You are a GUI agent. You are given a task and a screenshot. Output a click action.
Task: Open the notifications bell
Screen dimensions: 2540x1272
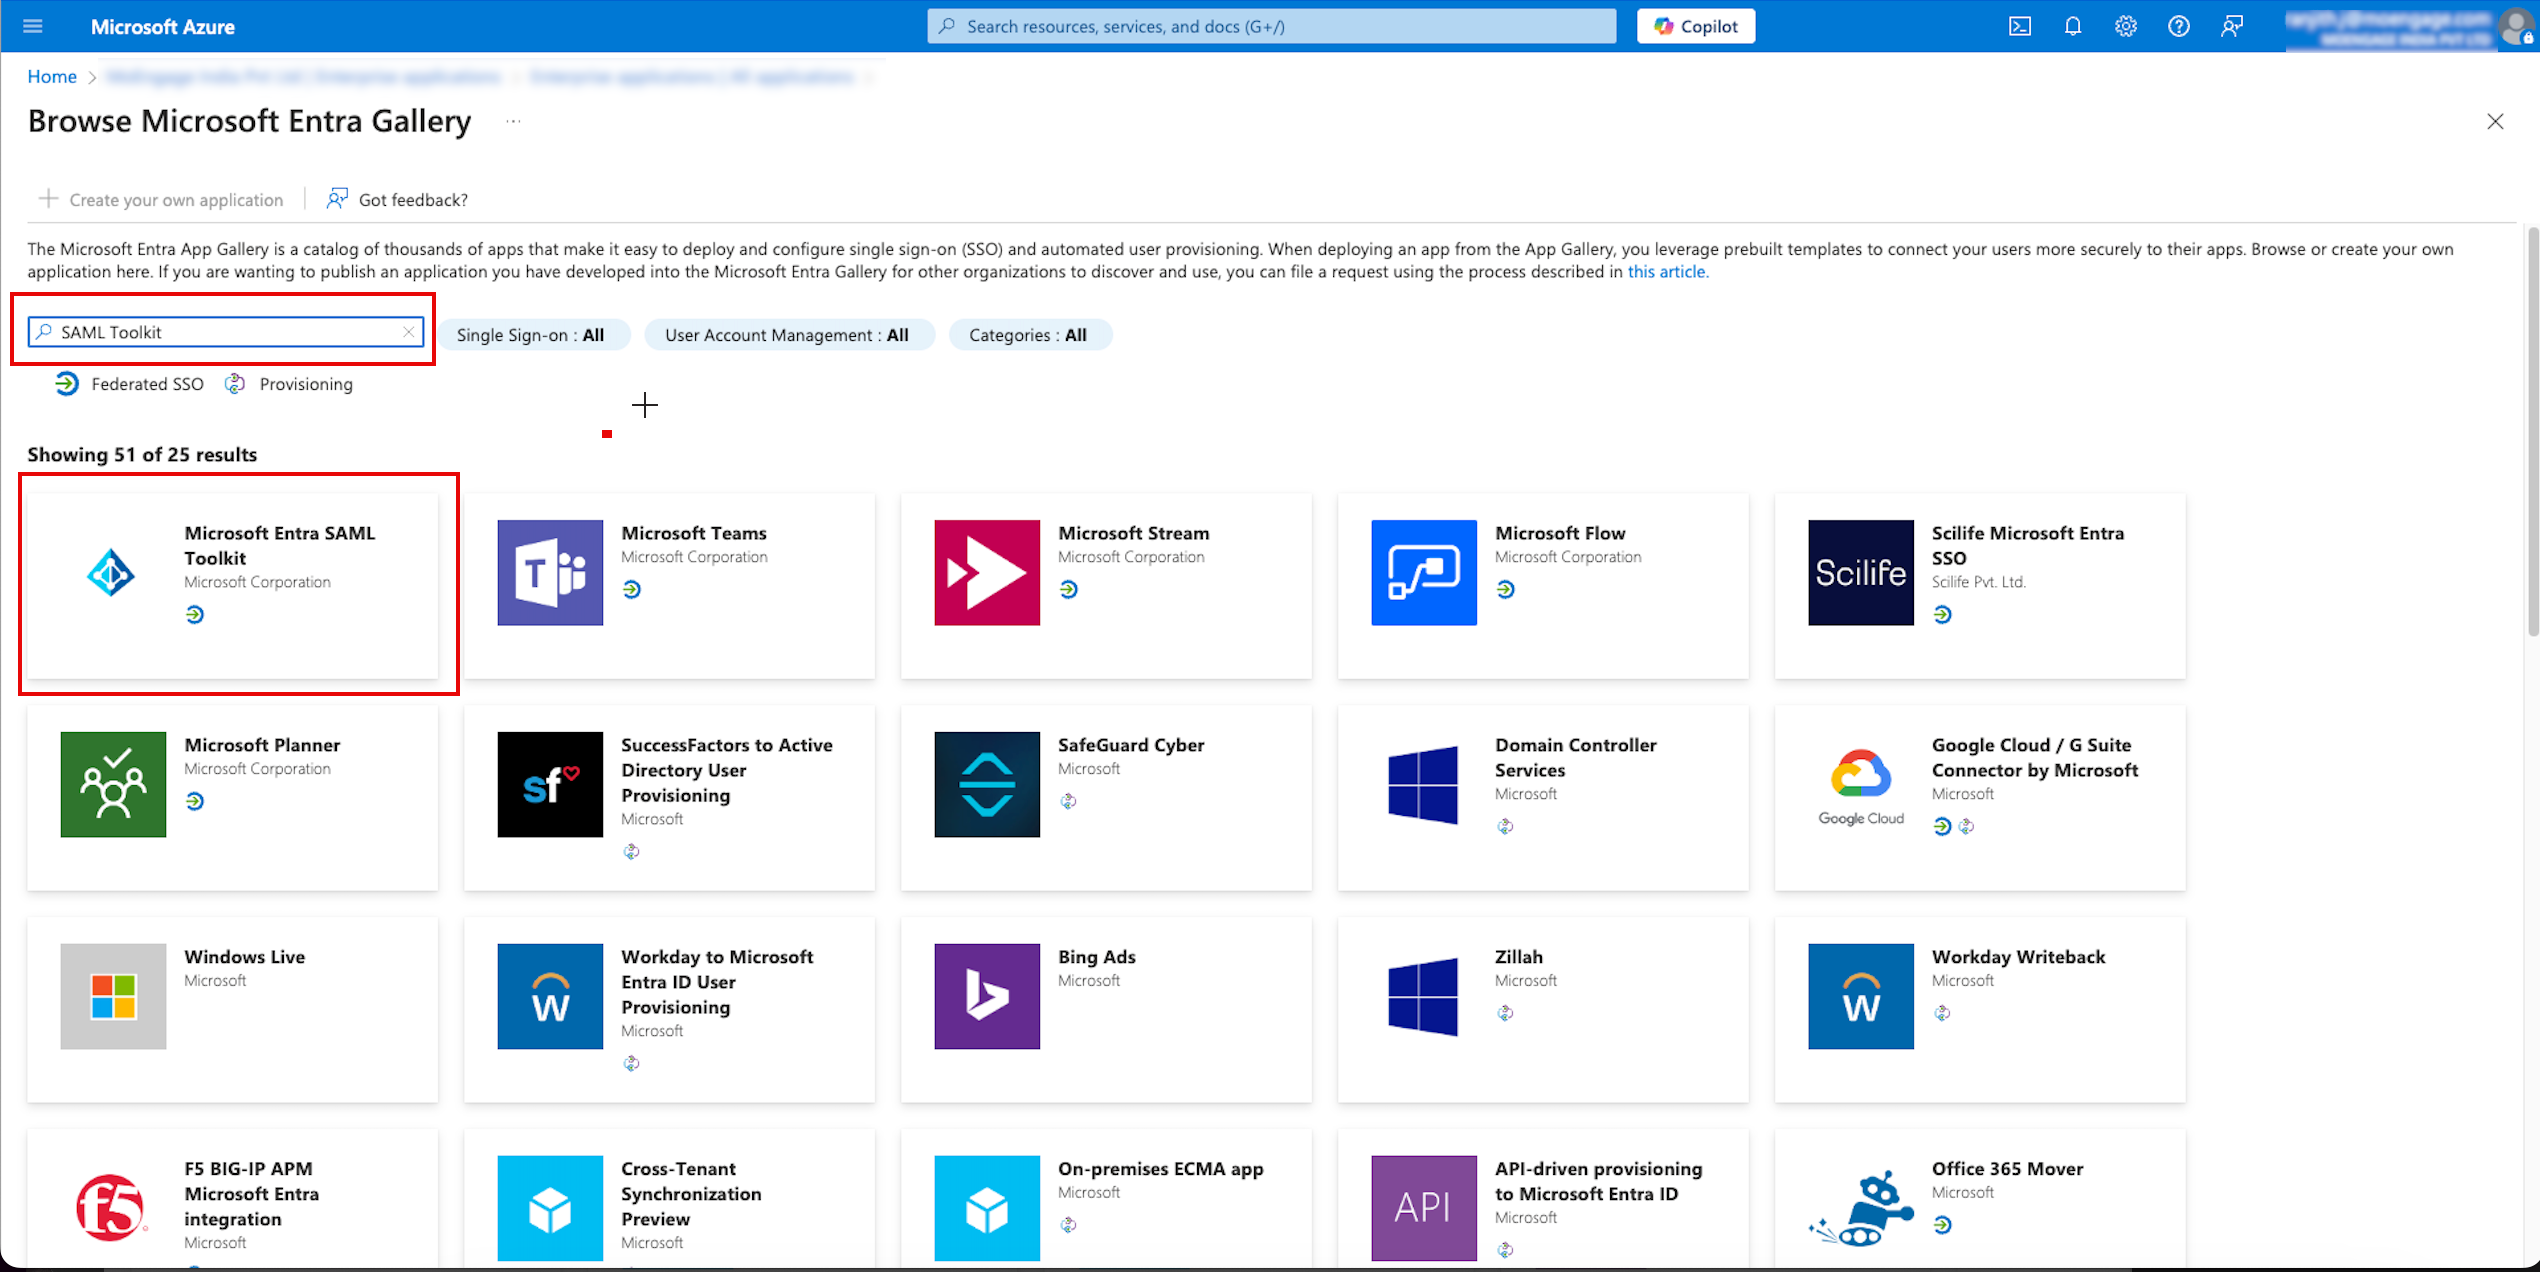2073,26
